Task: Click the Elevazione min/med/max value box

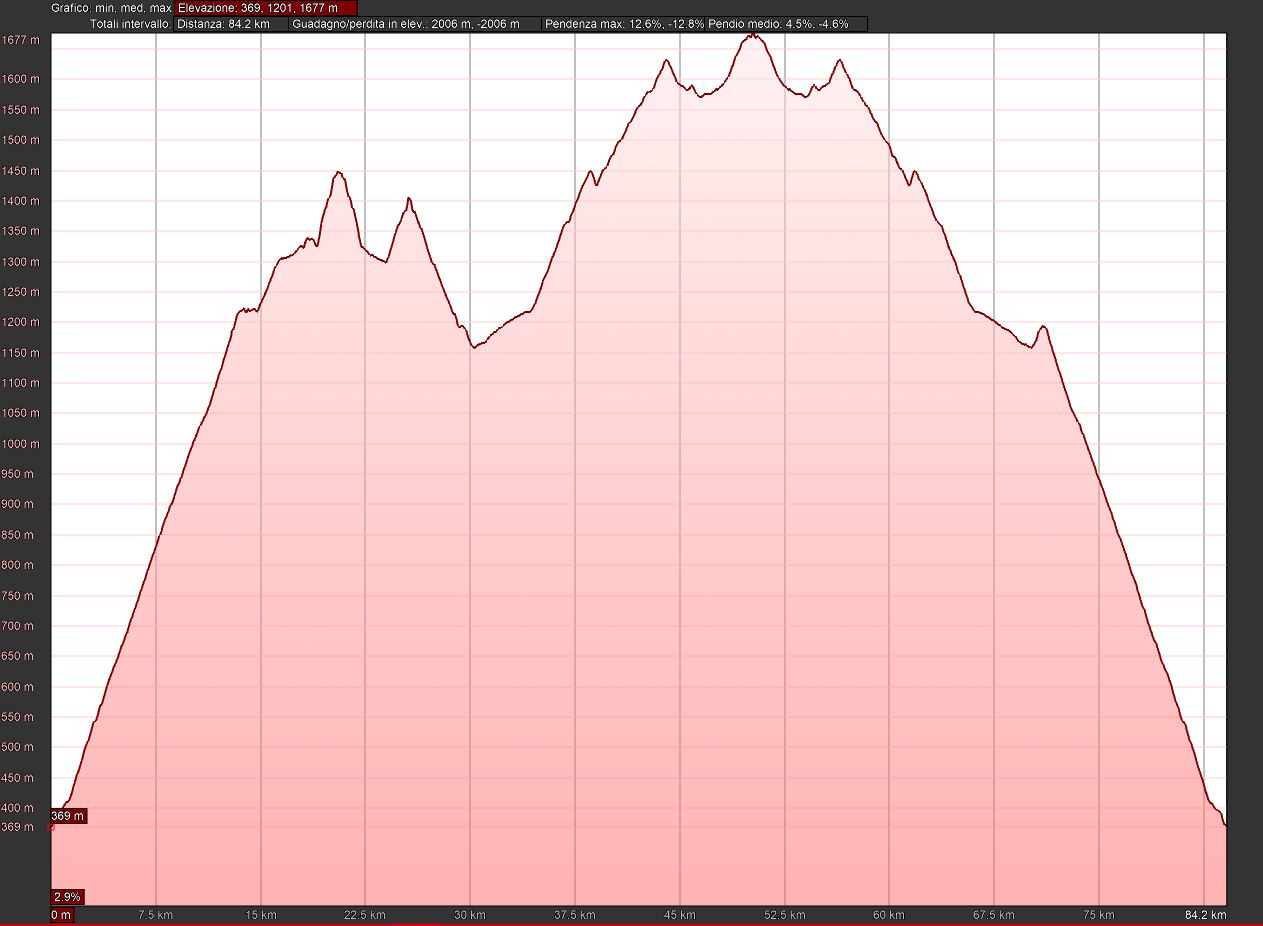Action: 265,8
